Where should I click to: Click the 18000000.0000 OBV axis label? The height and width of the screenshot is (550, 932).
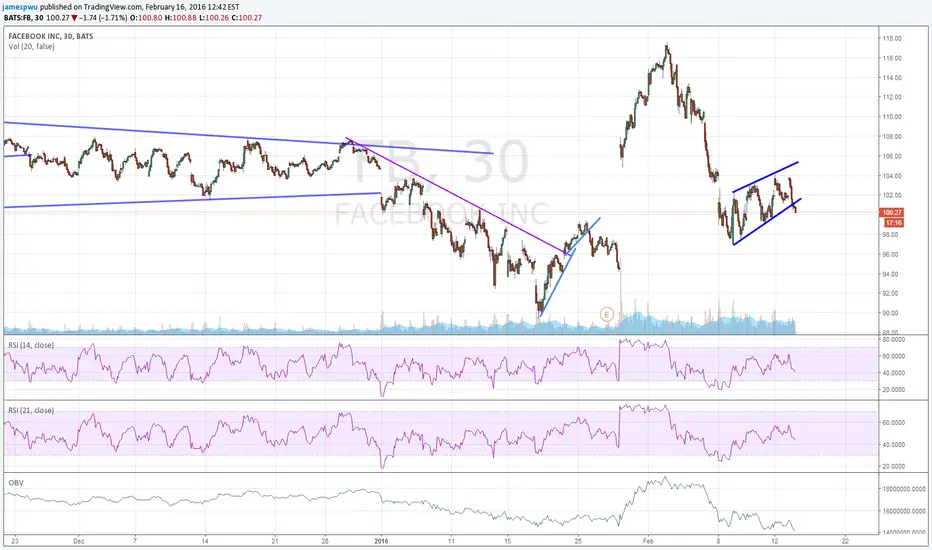click(x=905, y=489)
